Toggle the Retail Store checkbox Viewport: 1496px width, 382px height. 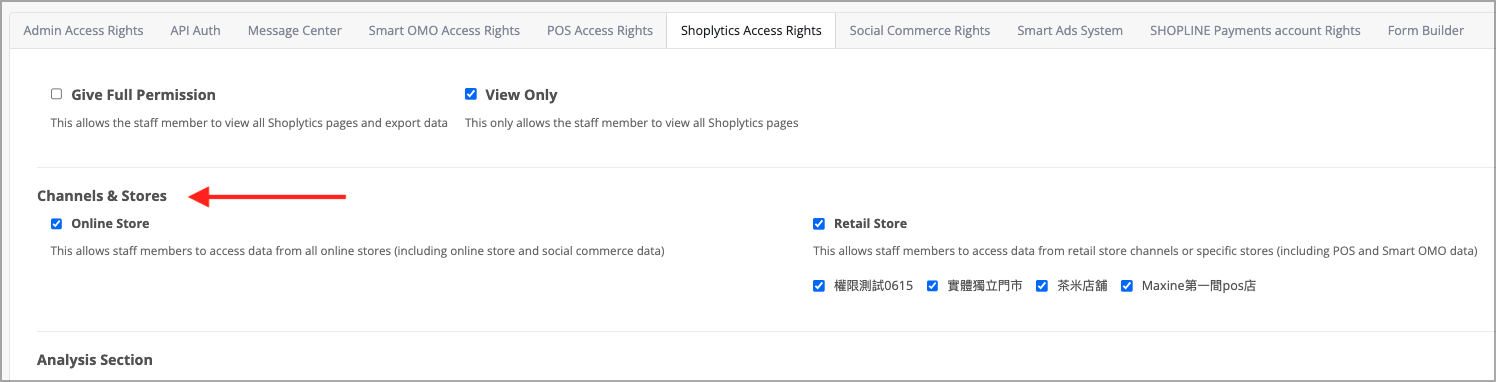coord(819,223)
